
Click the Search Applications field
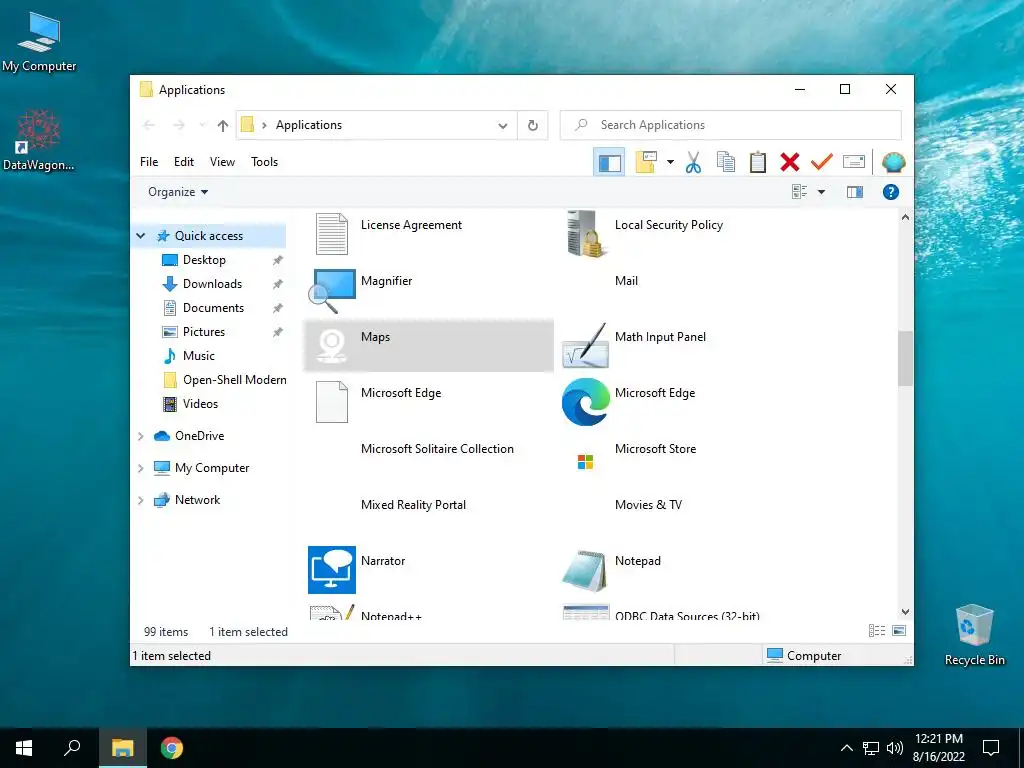731,125
